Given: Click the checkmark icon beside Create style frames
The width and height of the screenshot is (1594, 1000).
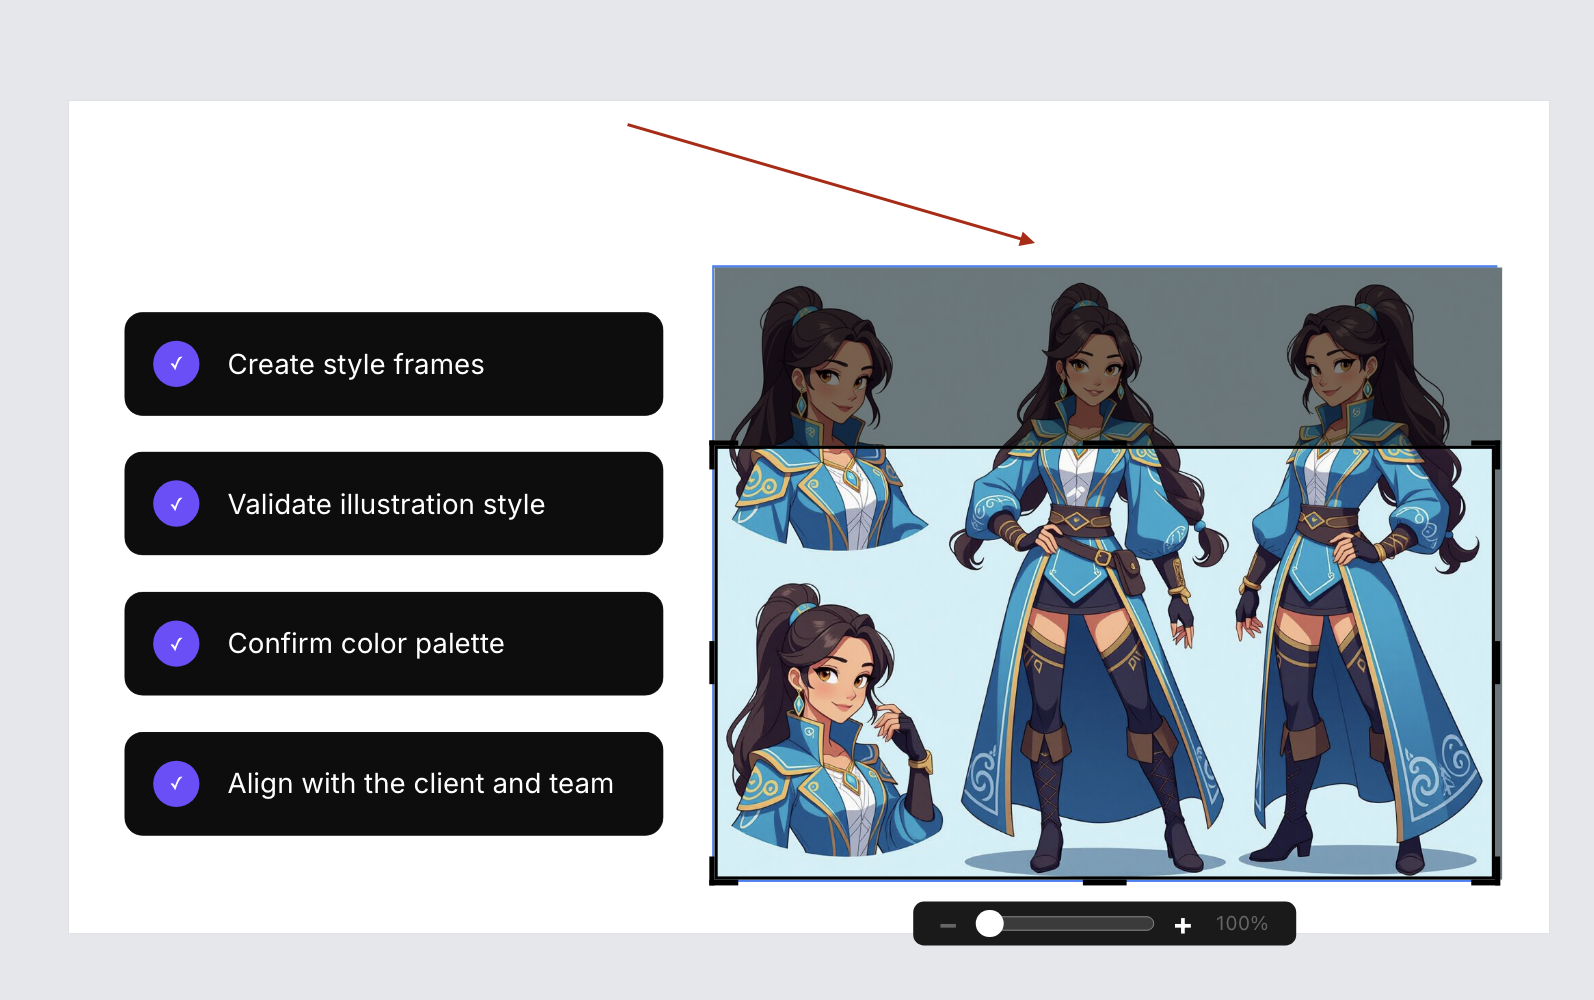Looking at the screenshot, I should pyautogui.click(x=176, y=364).
